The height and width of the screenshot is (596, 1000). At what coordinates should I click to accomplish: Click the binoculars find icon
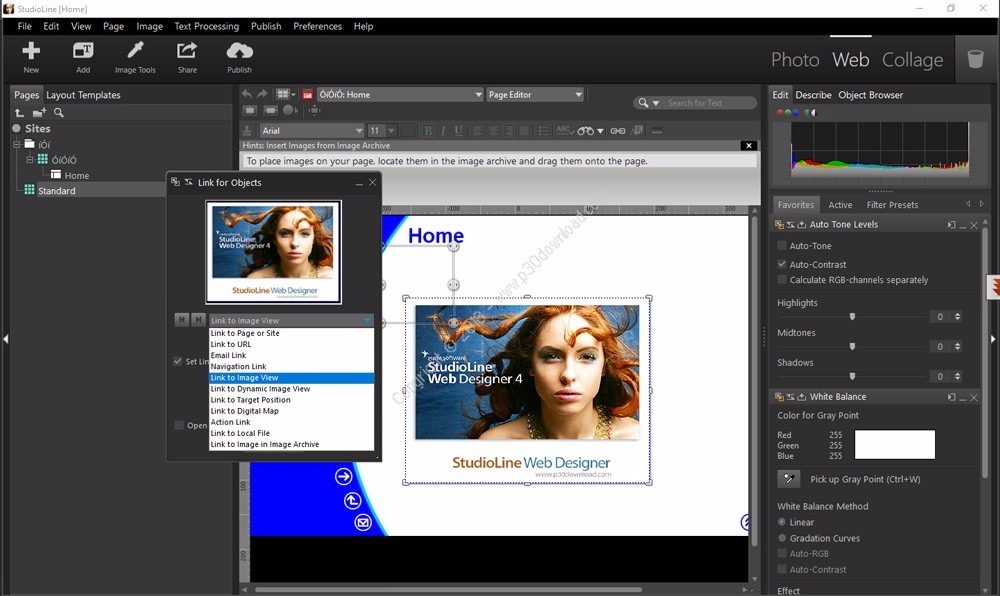point(585,131)
